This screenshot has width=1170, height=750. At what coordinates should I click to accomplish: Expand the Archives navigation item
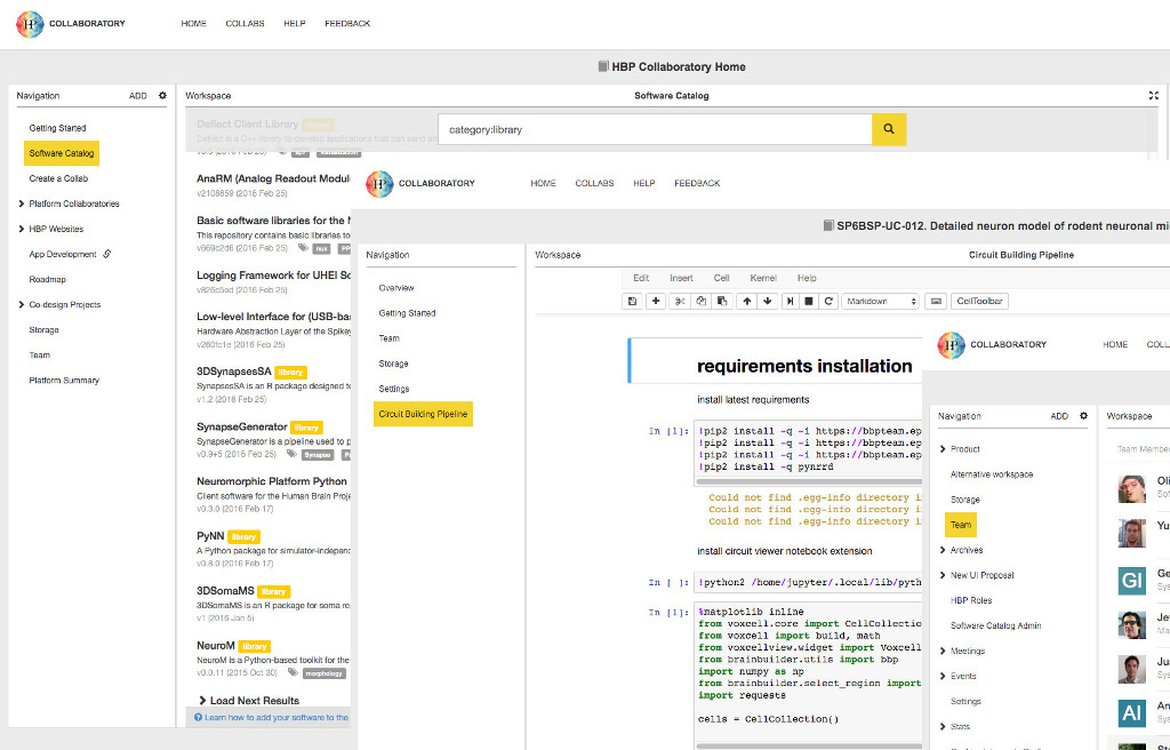942,550
